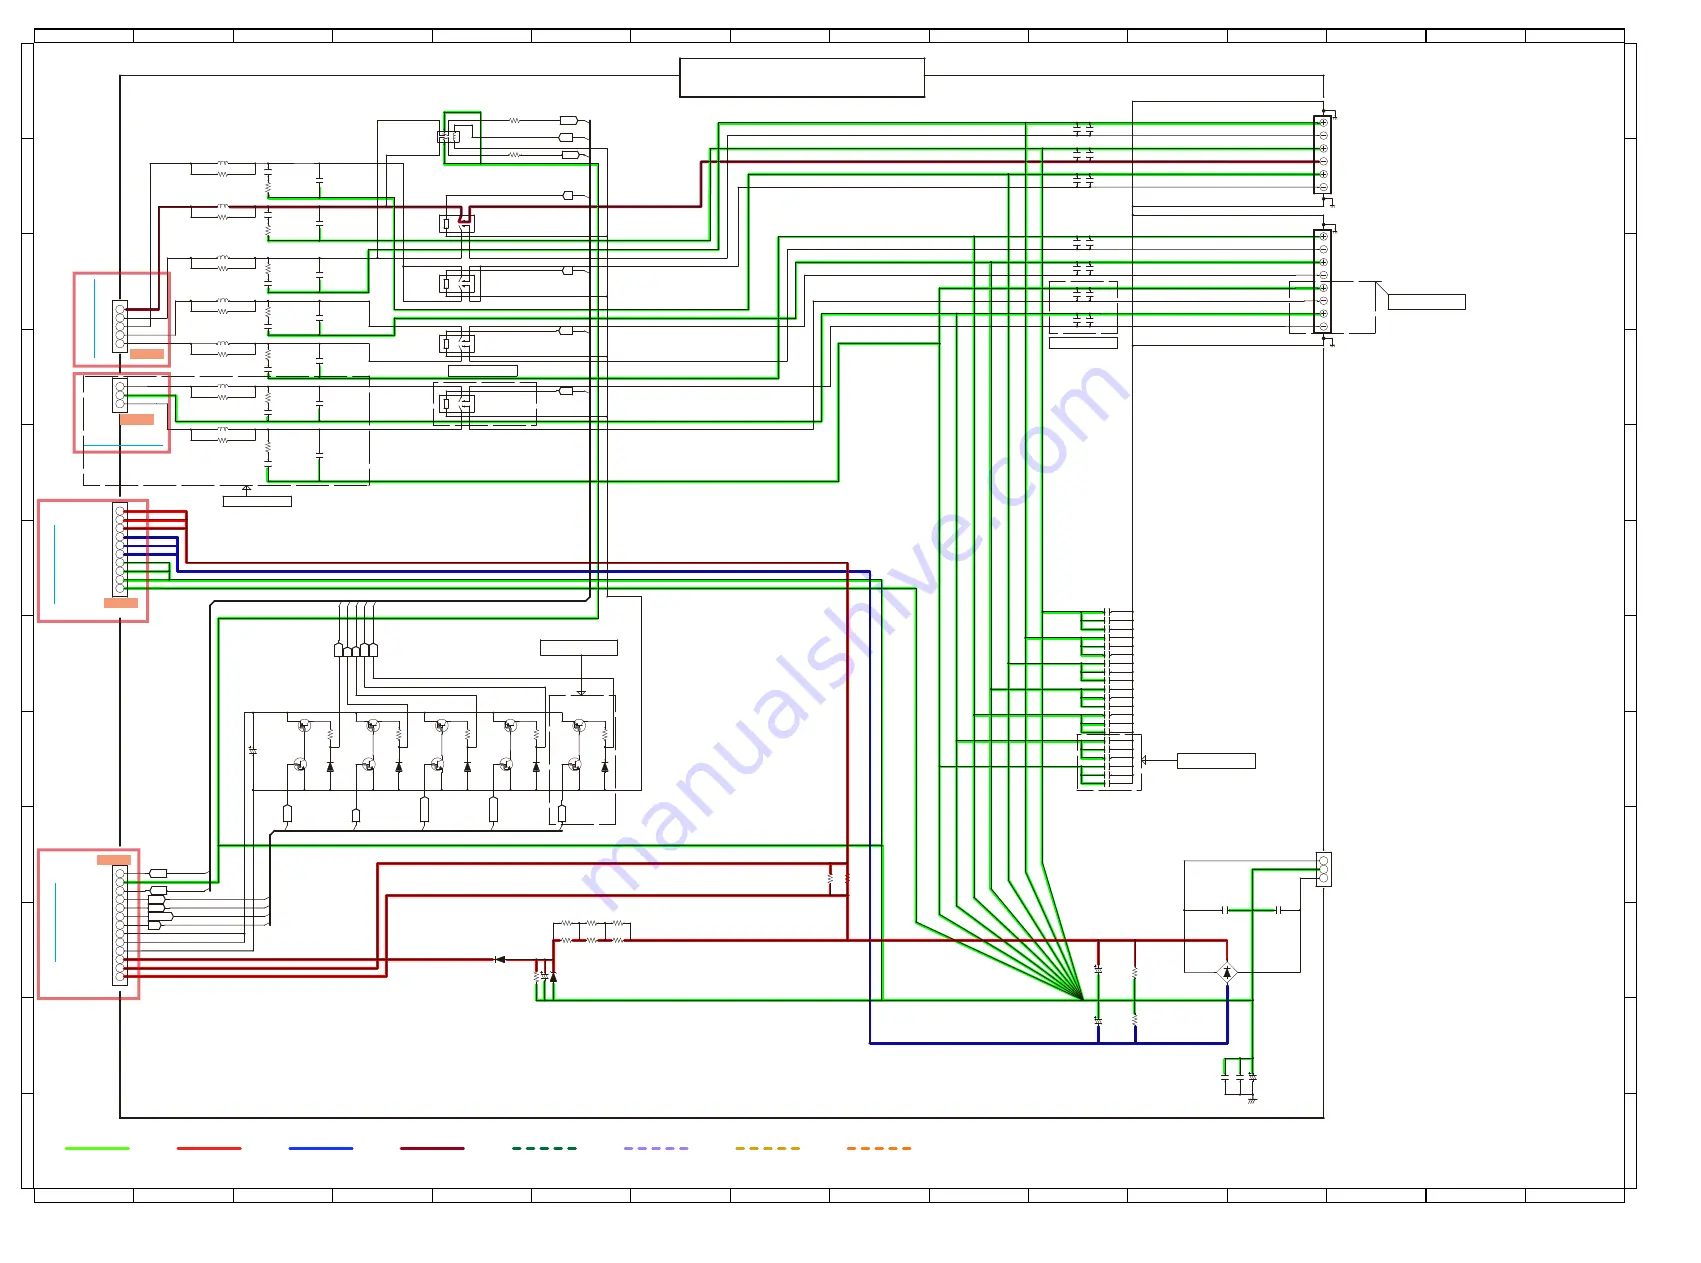Click the blank label box above the transistor array
The image size is (1701, 1263).
579,648
